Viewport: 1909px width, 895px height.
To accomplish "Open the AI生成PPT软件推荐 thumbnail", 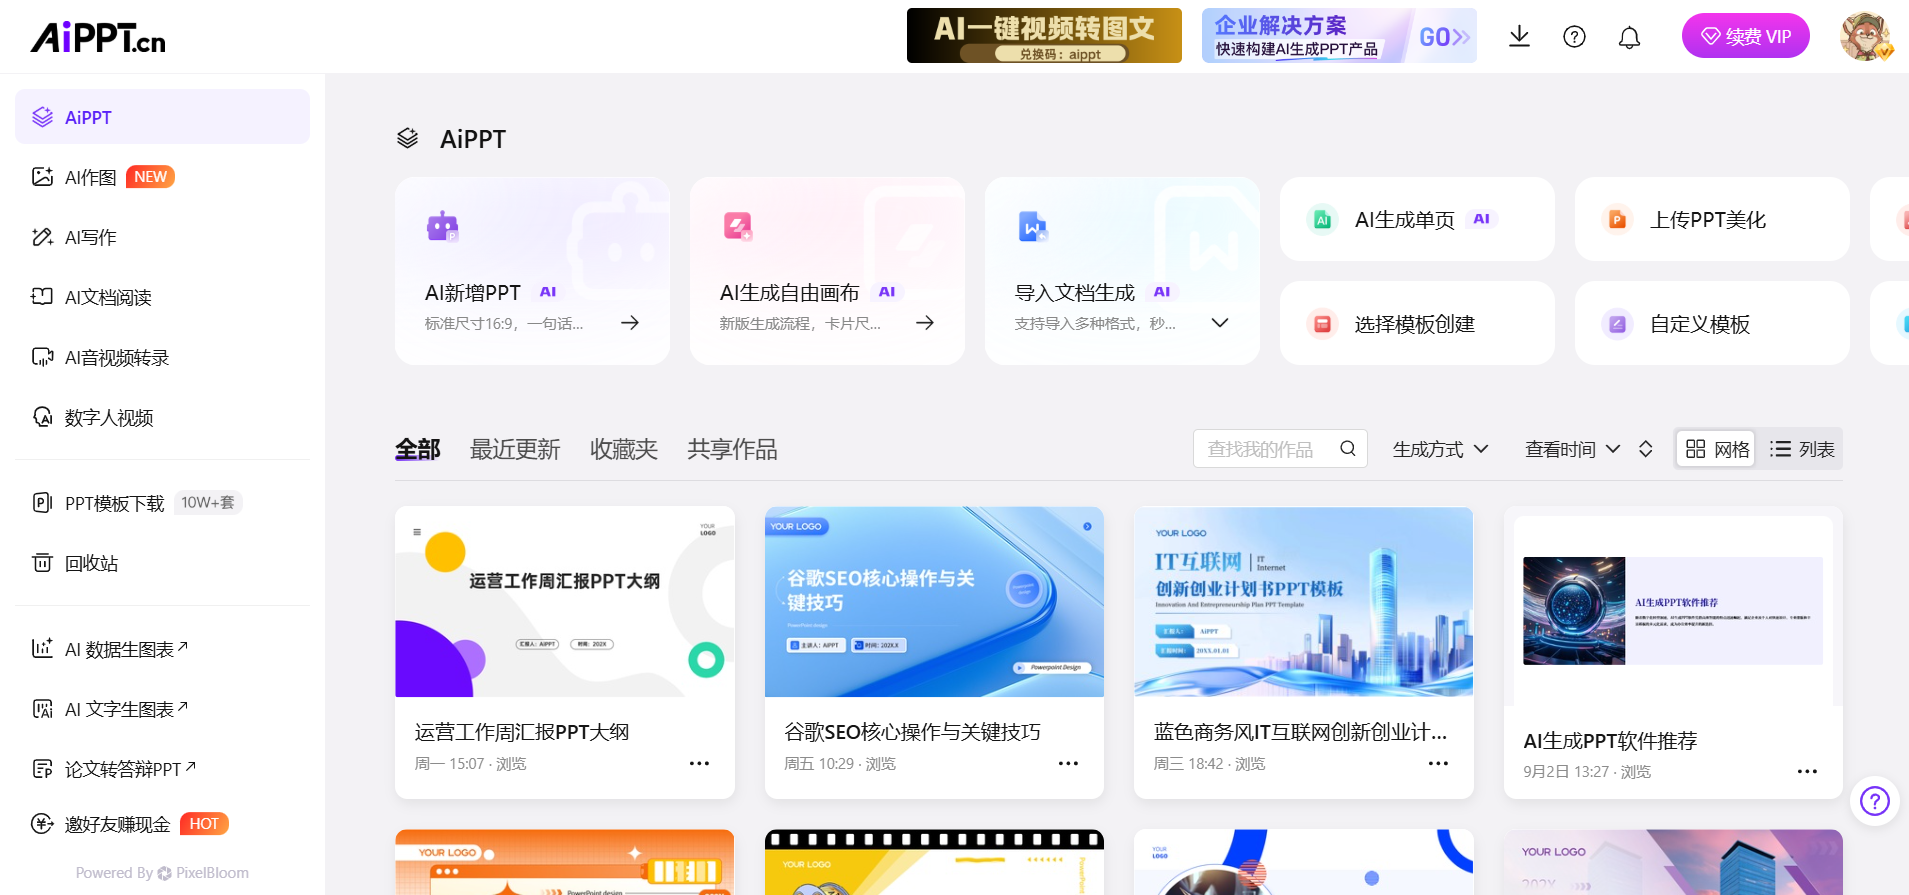I will 1673,611.
